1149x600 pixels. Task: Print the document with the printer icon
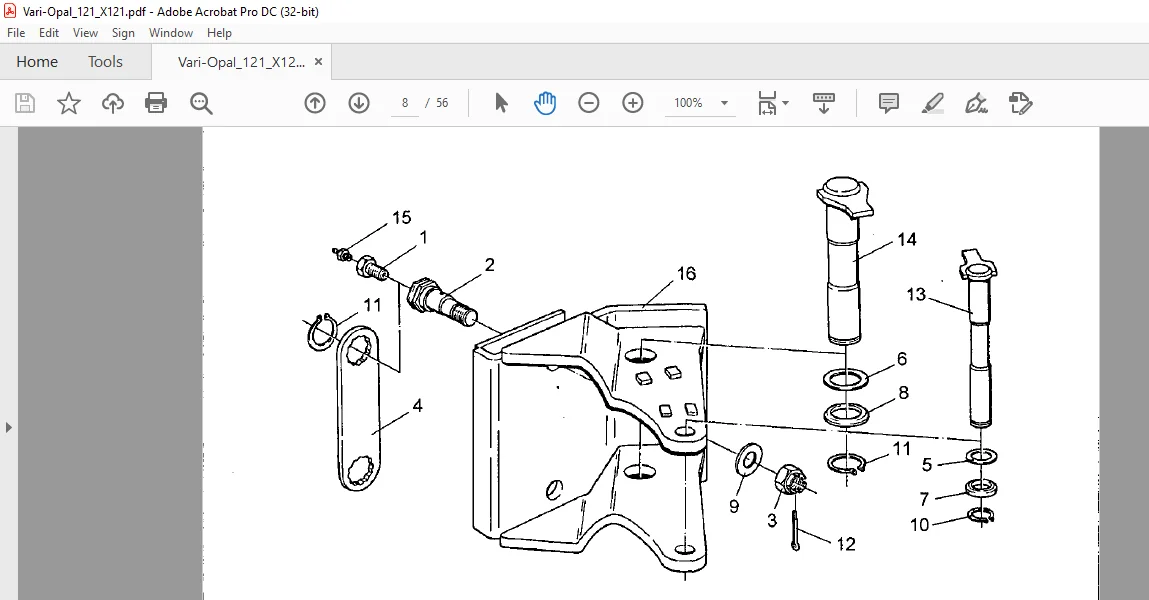click(156, 103)
